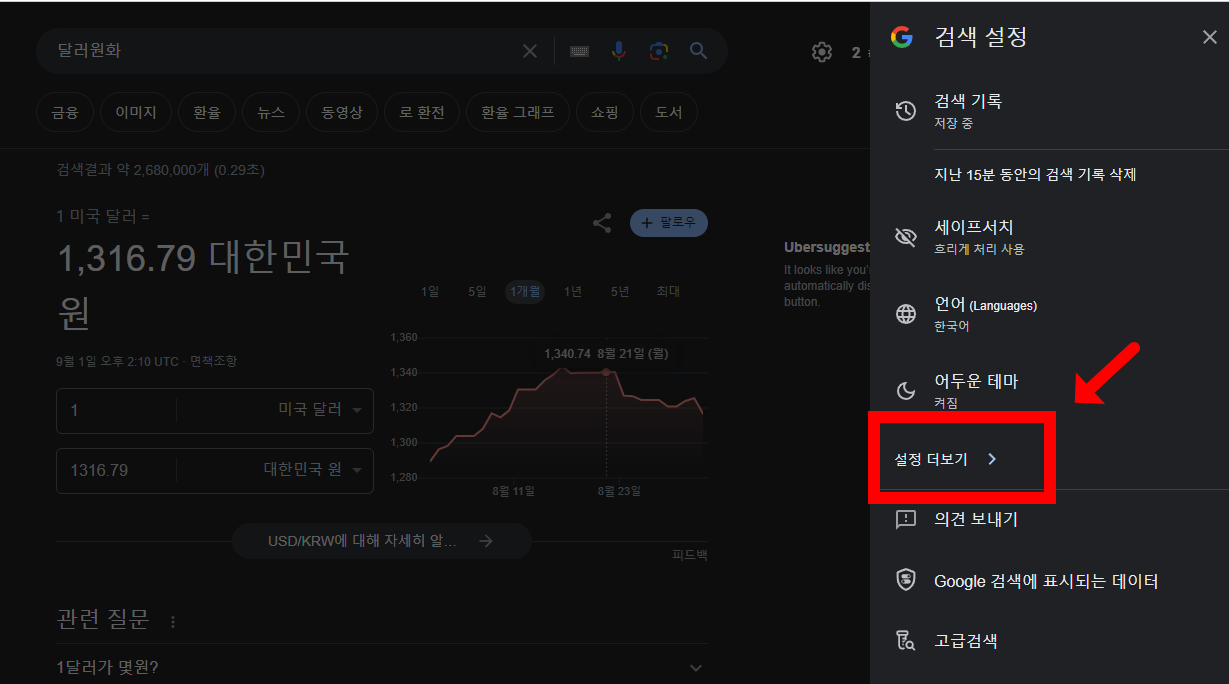
Task: Open the 미국 달러 currency dropdown
Action: [x=315, y=410]
